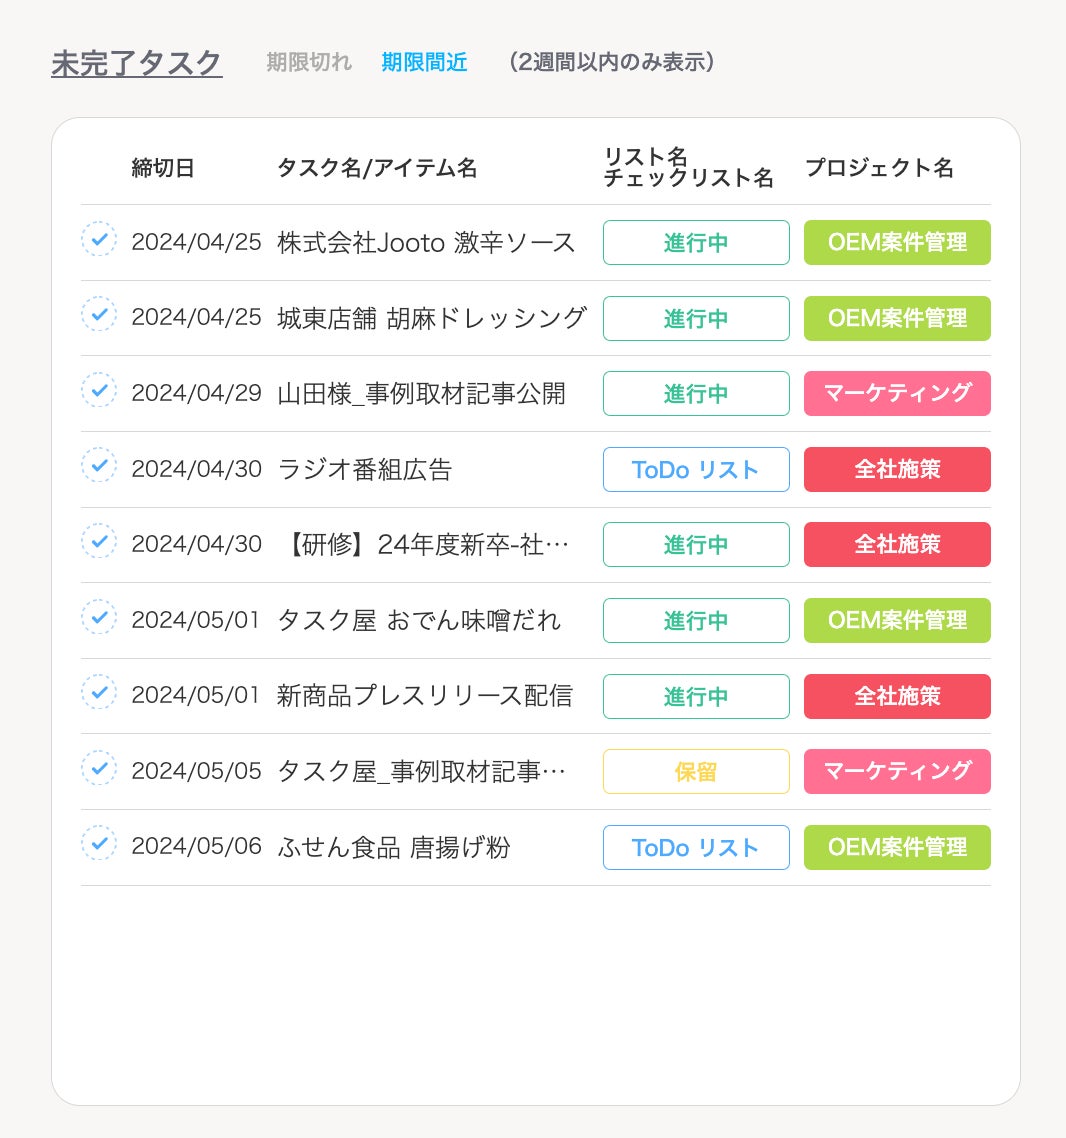Screen dimensions: 1066x1138
Task: Open the task 新商品プレスリリース配信
Action: point(425,696)
